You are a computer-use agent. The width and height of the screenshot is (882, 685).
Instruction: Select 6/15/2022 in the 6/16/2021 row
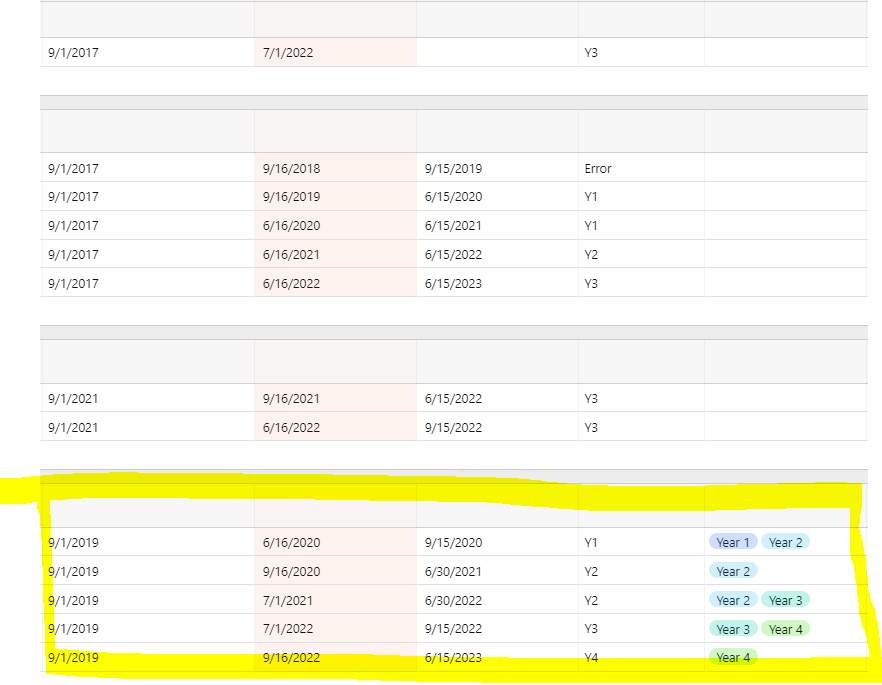click(x=497, y=254)
